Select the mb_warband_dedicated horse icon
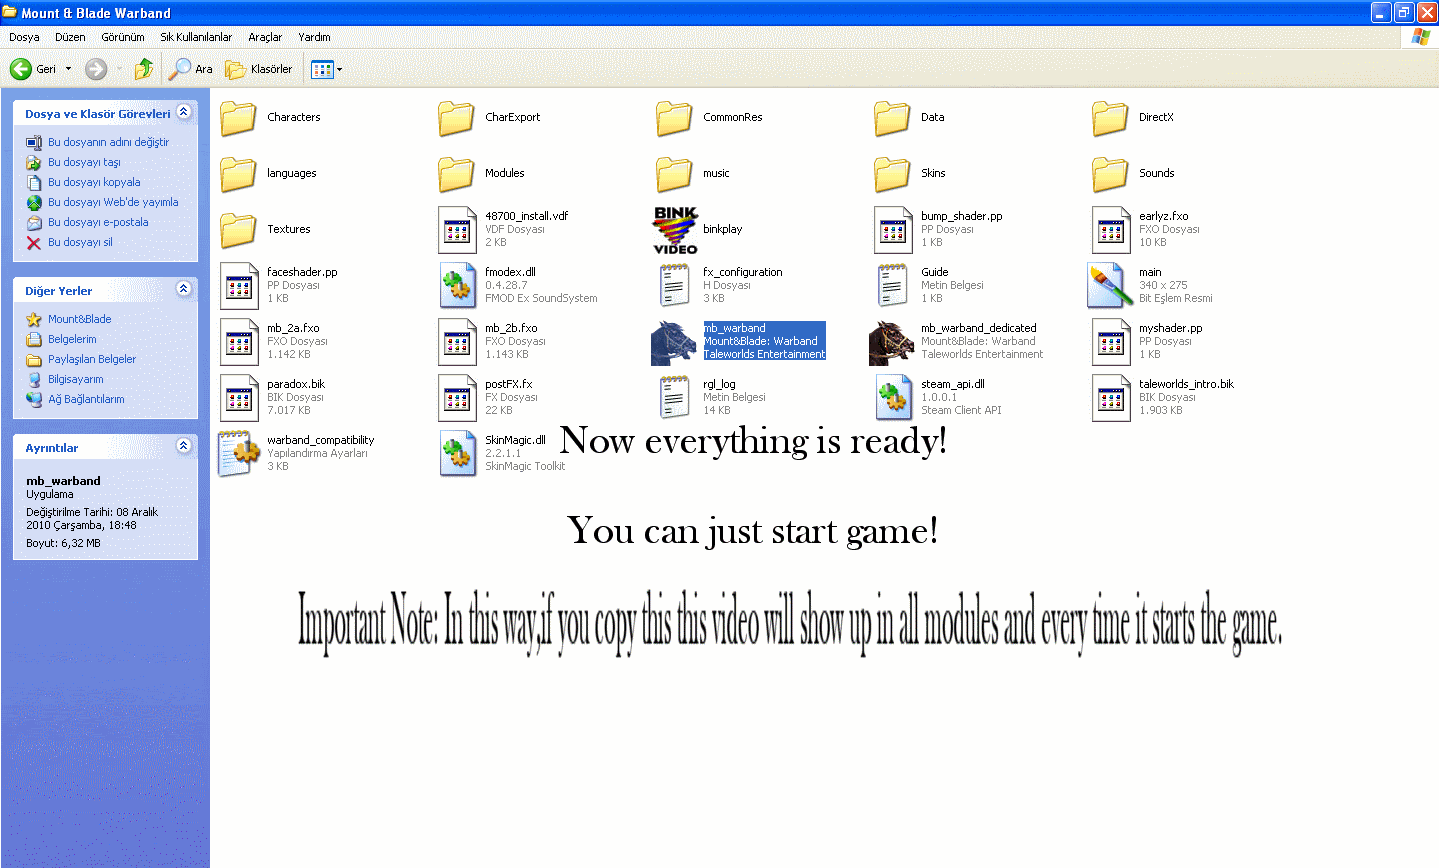This screenshot has height=868, width=1439. pyautogui.click(x=892, y=342)
